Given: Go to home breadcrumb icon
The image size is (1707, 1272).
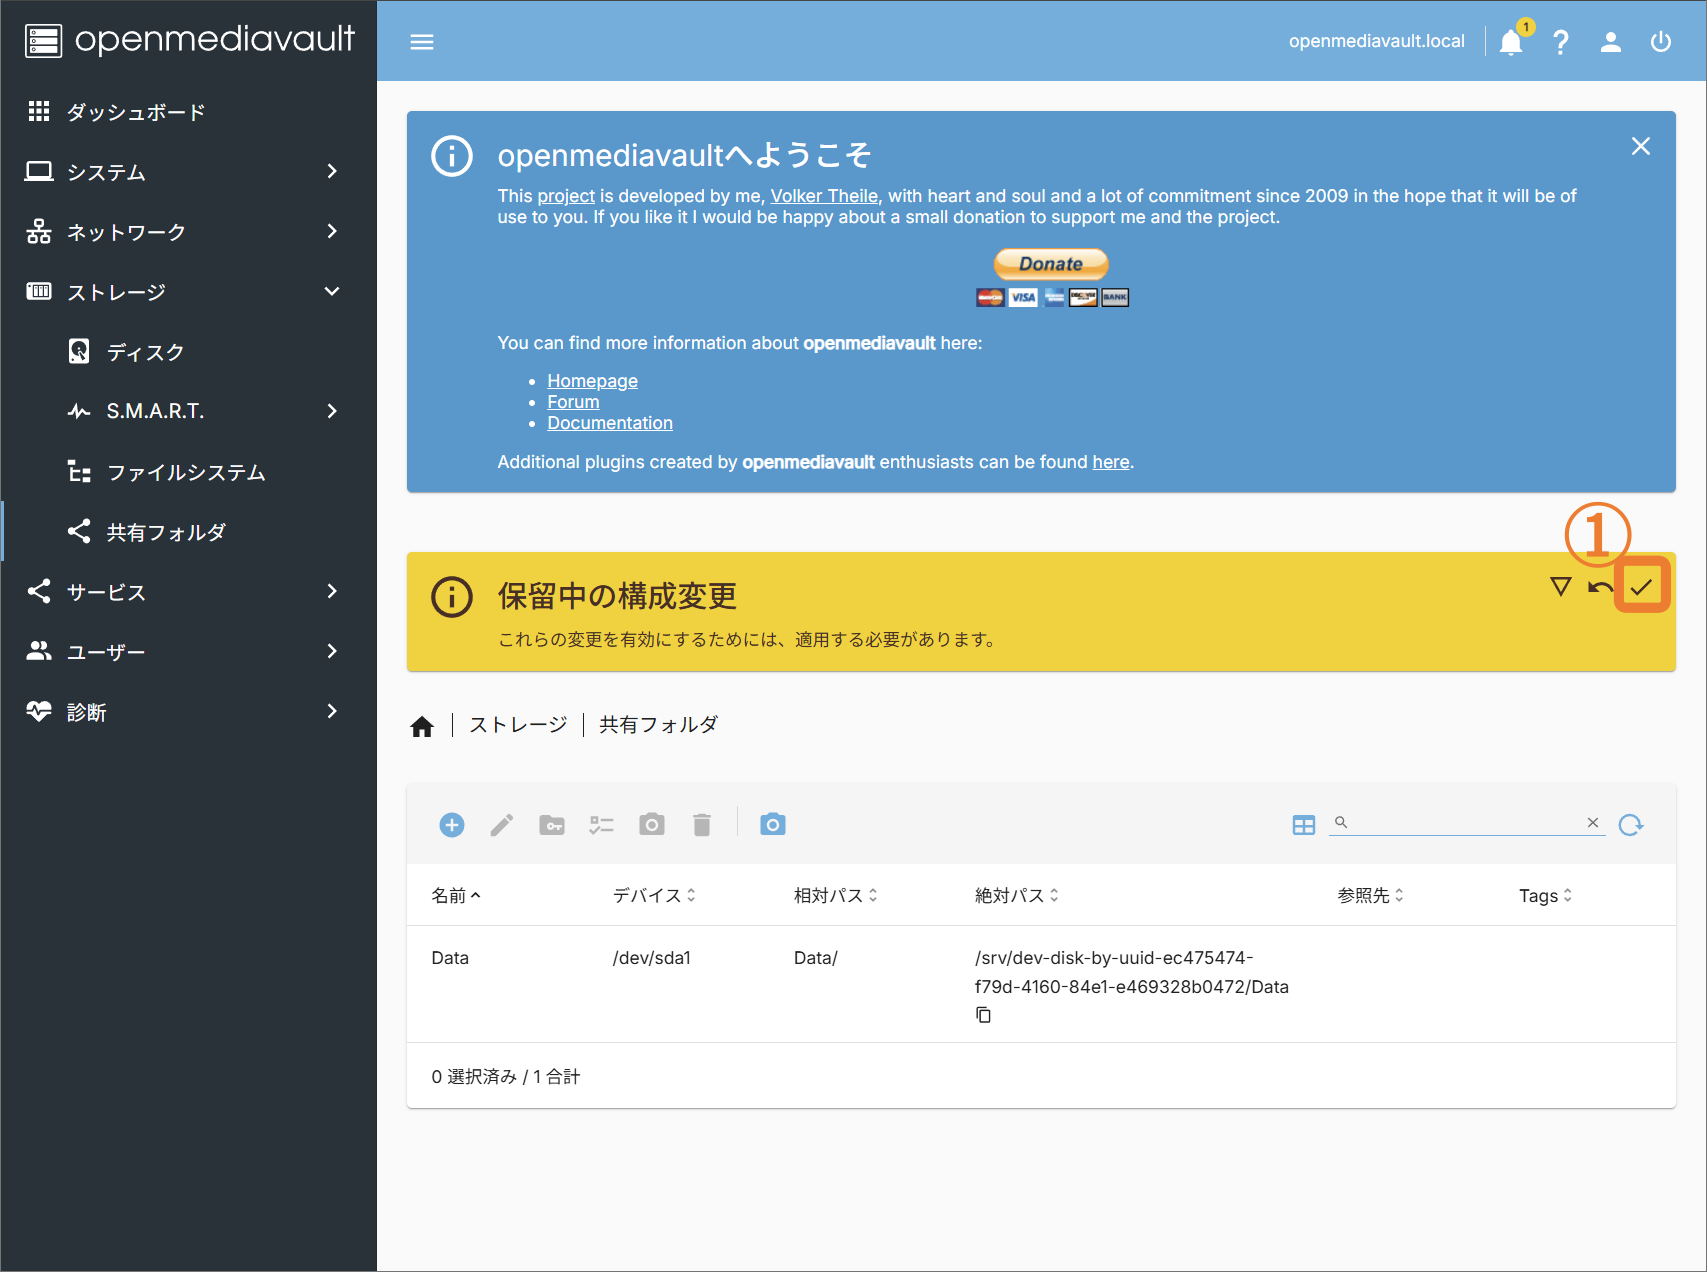Looking at the screenshot, I should click(x=422, y=726).
